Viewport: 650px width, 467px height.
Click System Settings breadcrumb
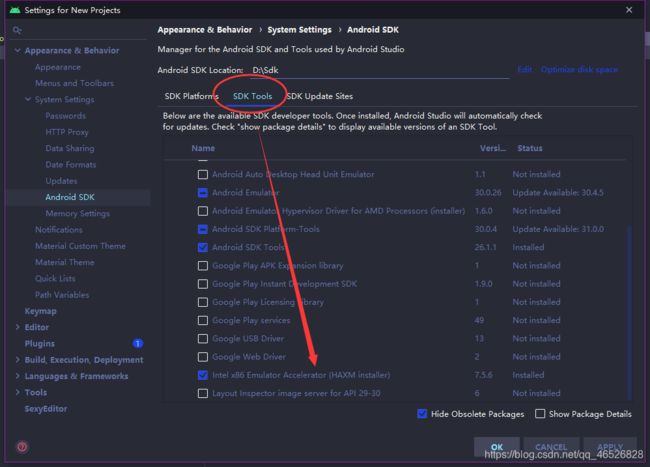[299, 30]
